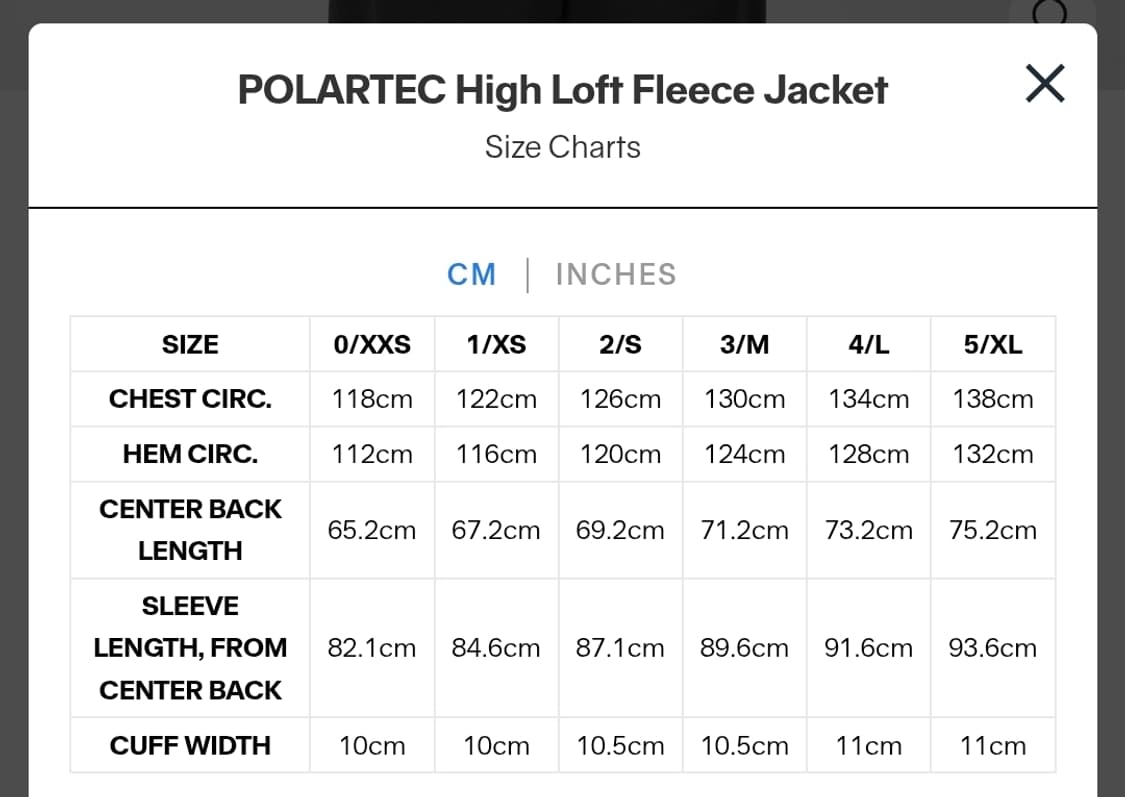This screenshot has height=797, width=1125.
Task: Select the 0/XXS size column header
Action: 372,344
